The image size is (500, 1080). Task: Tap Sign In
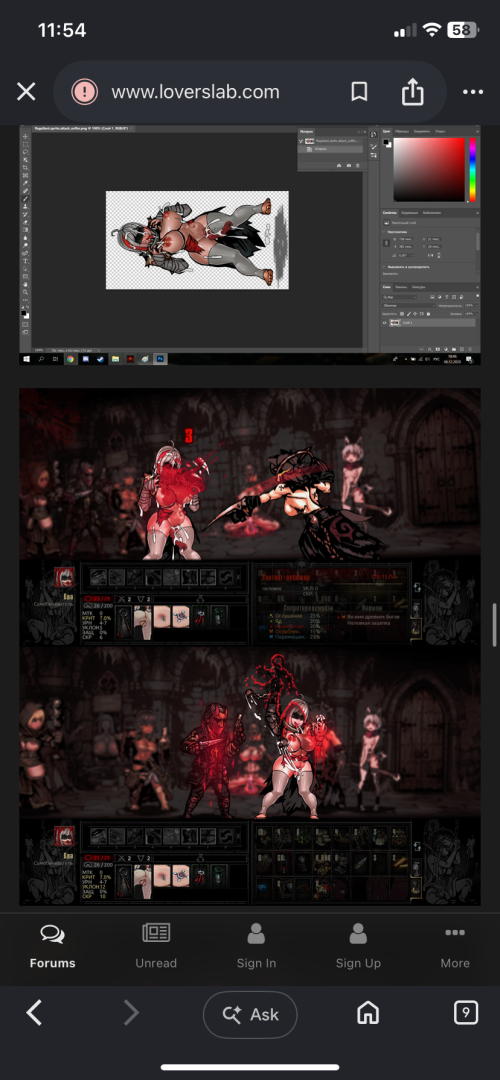(x=256, y=946)
